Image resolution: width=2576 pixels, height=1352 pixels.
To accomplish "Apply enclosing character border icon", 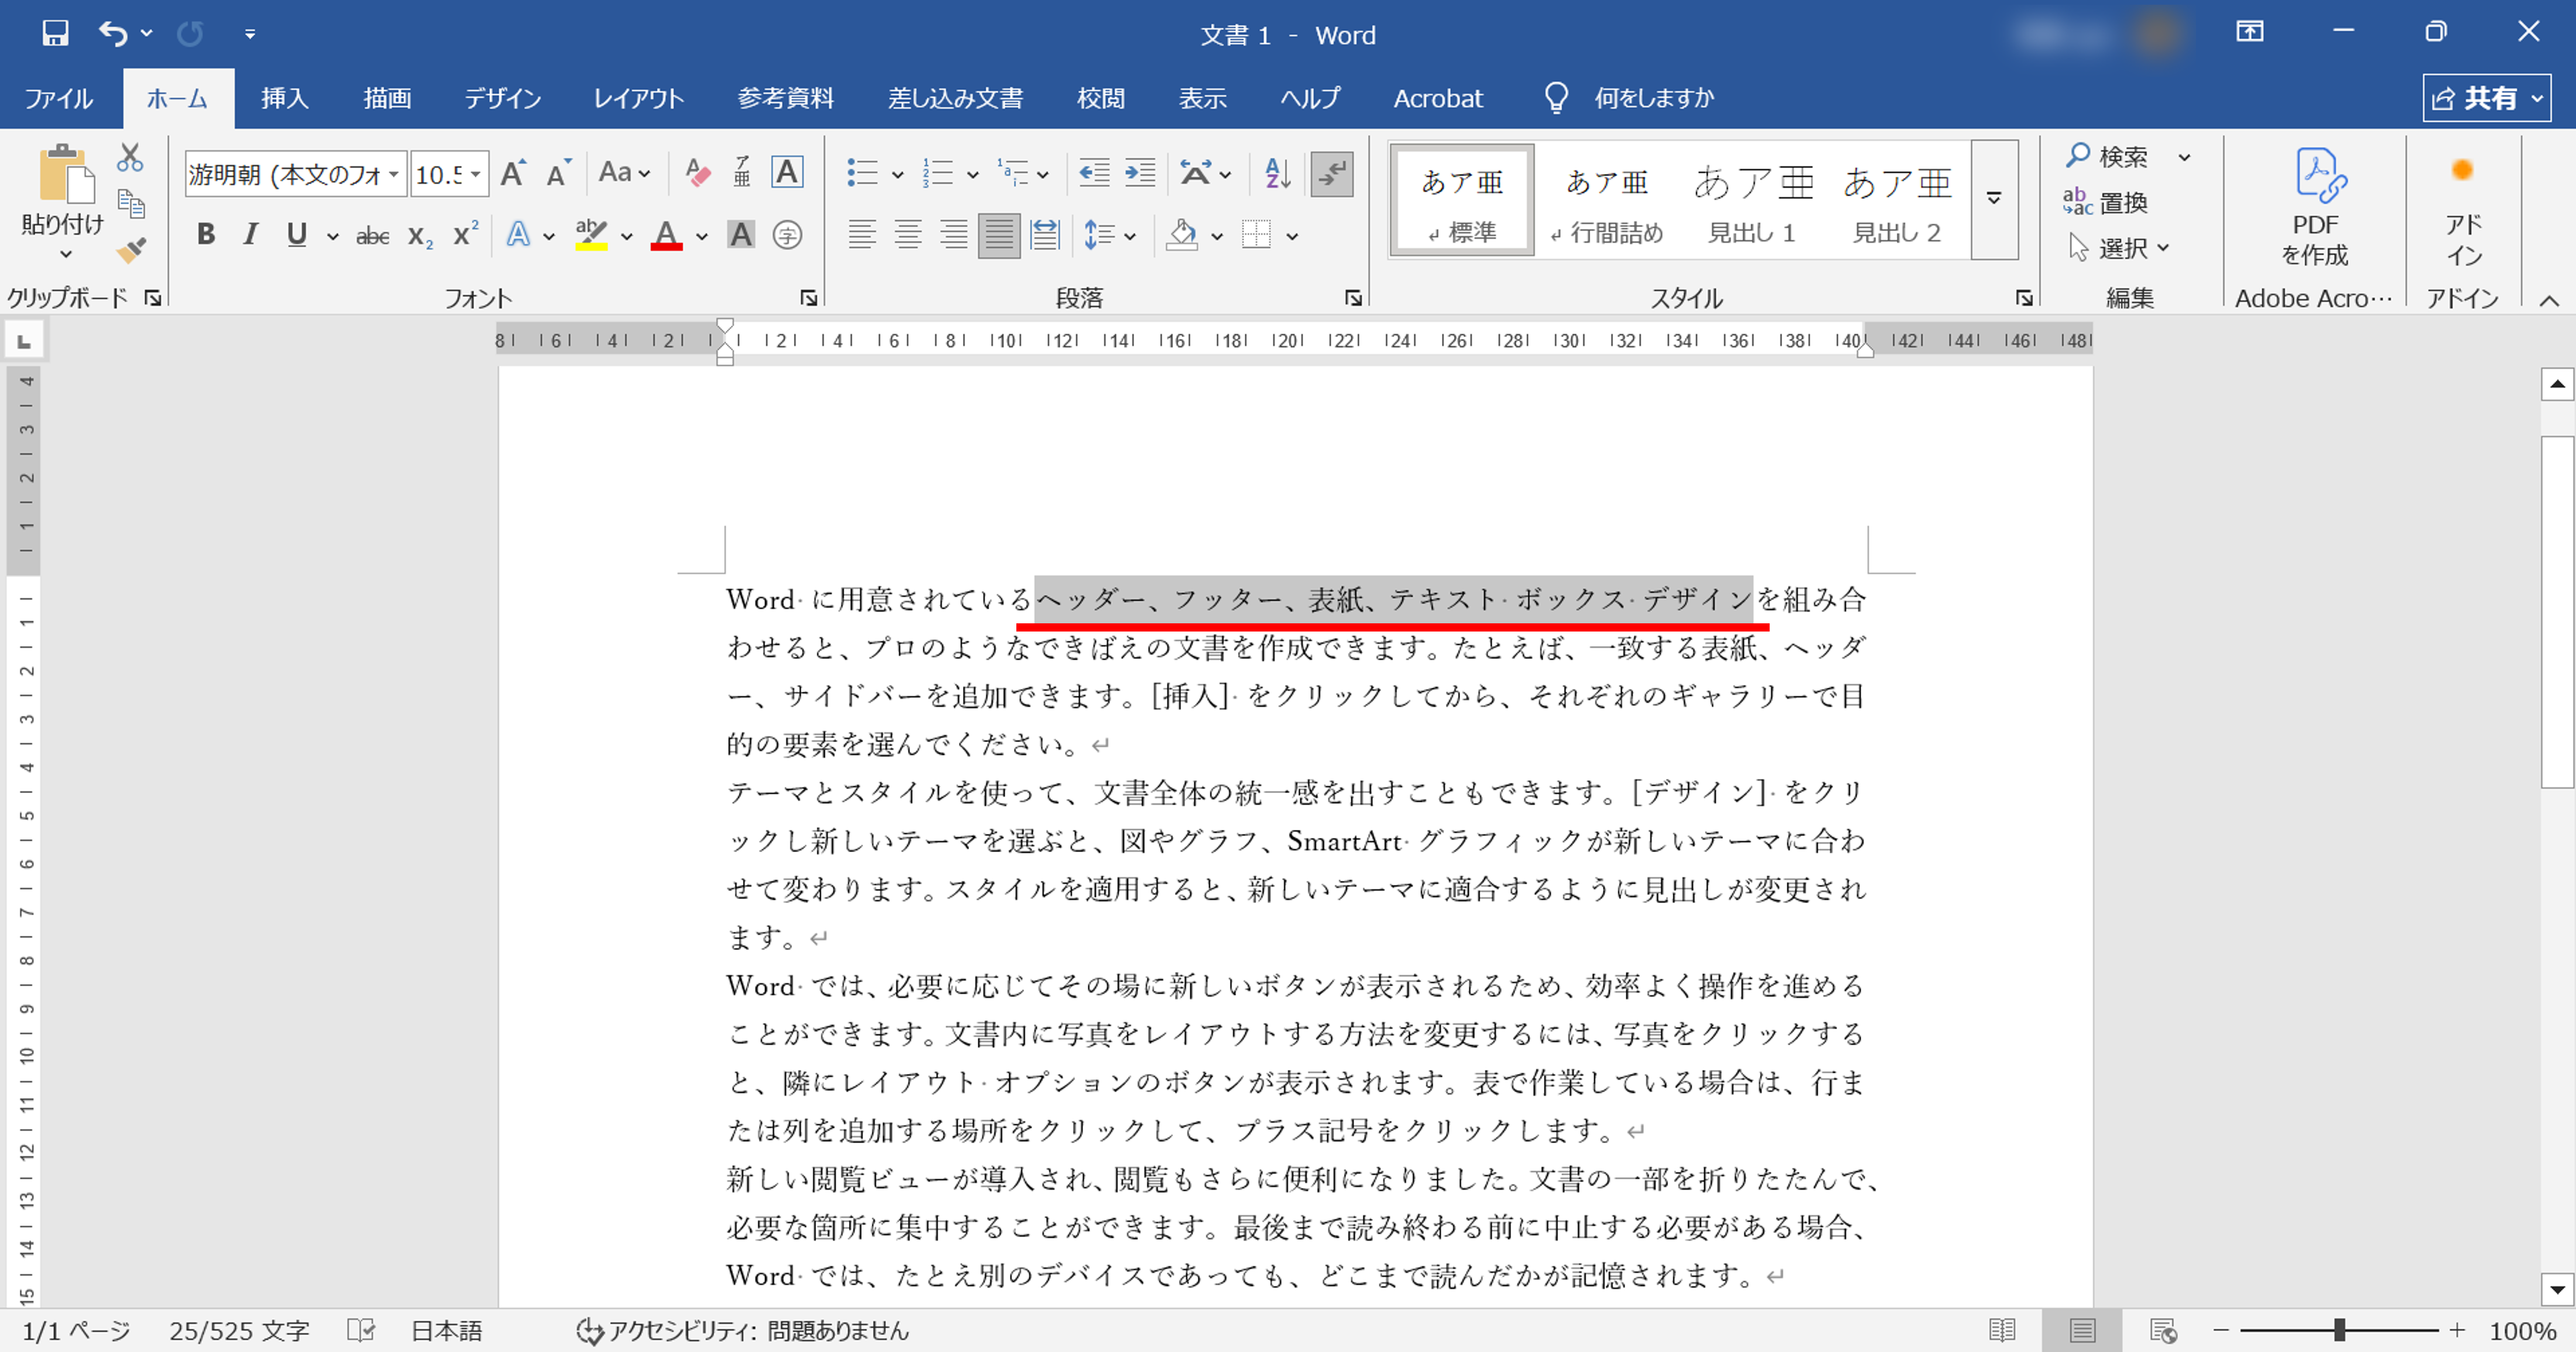I will [x=787, y=173].
